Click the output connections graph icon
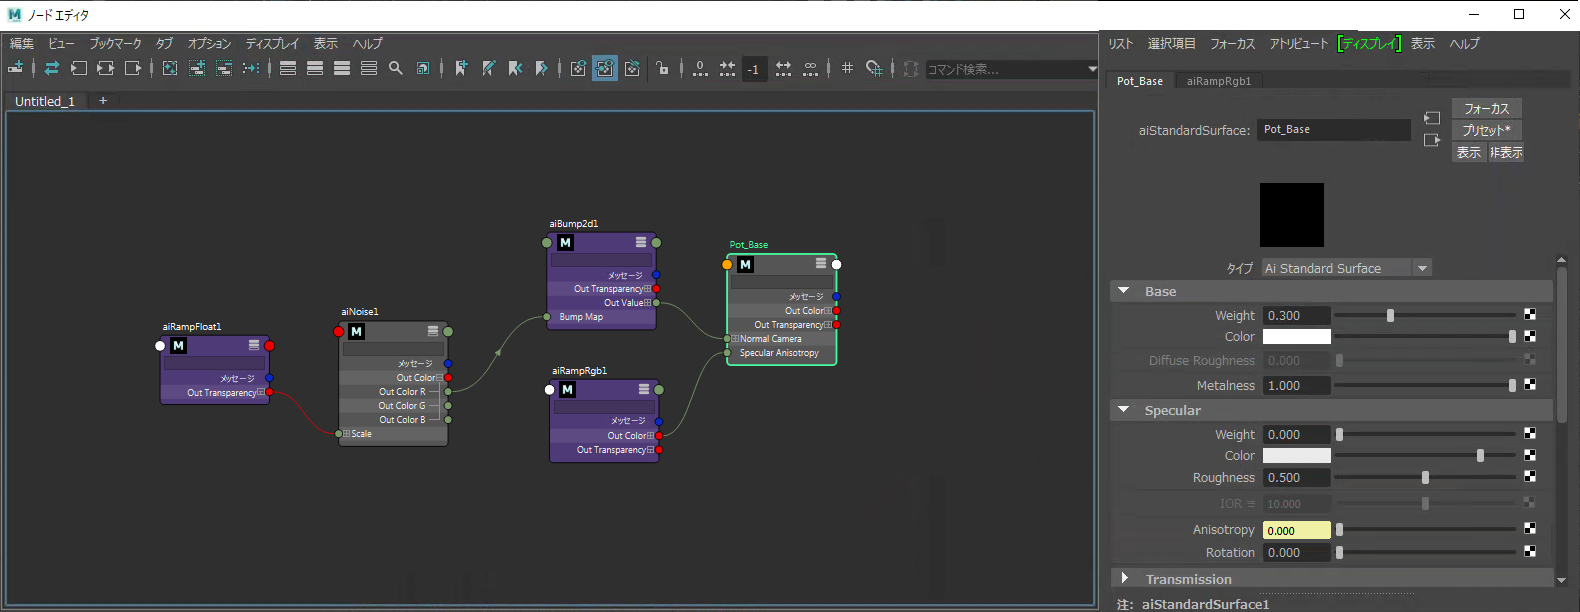Viewport: 1580px width, 612px height. [132, 68]
